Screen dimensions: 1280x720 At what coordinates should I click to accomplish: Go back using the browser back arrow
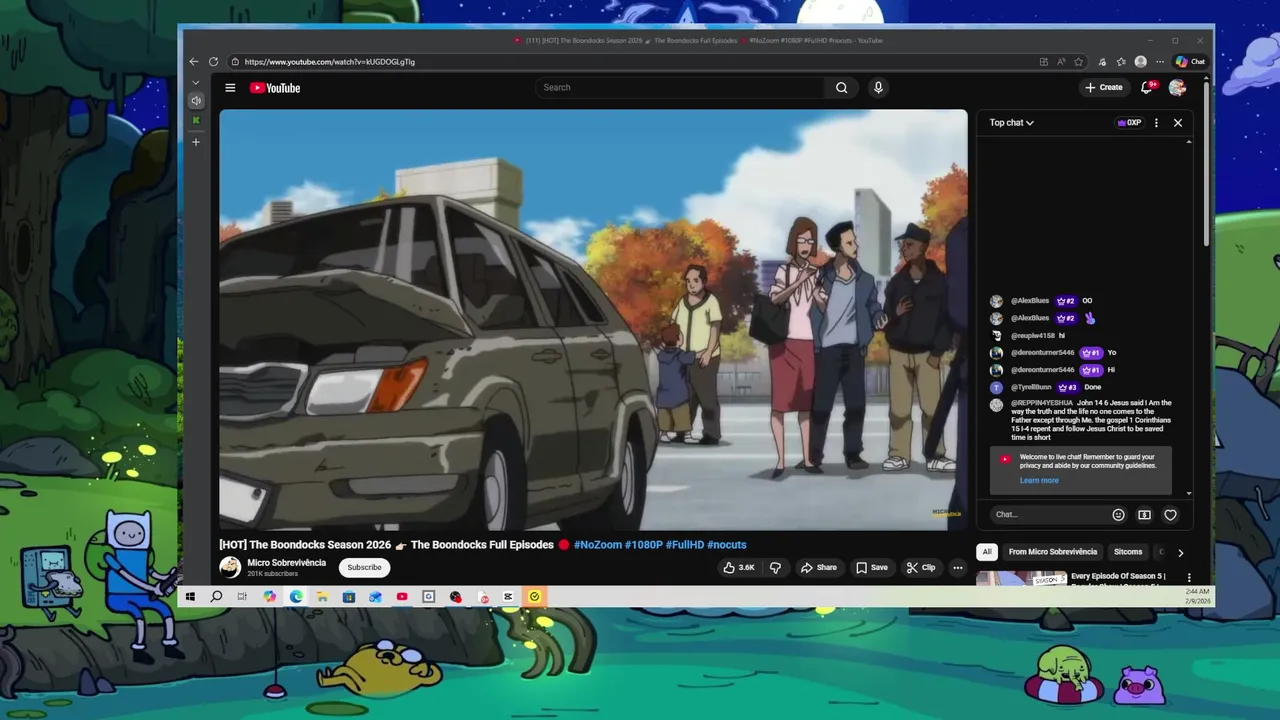click(x=194, y=61)
